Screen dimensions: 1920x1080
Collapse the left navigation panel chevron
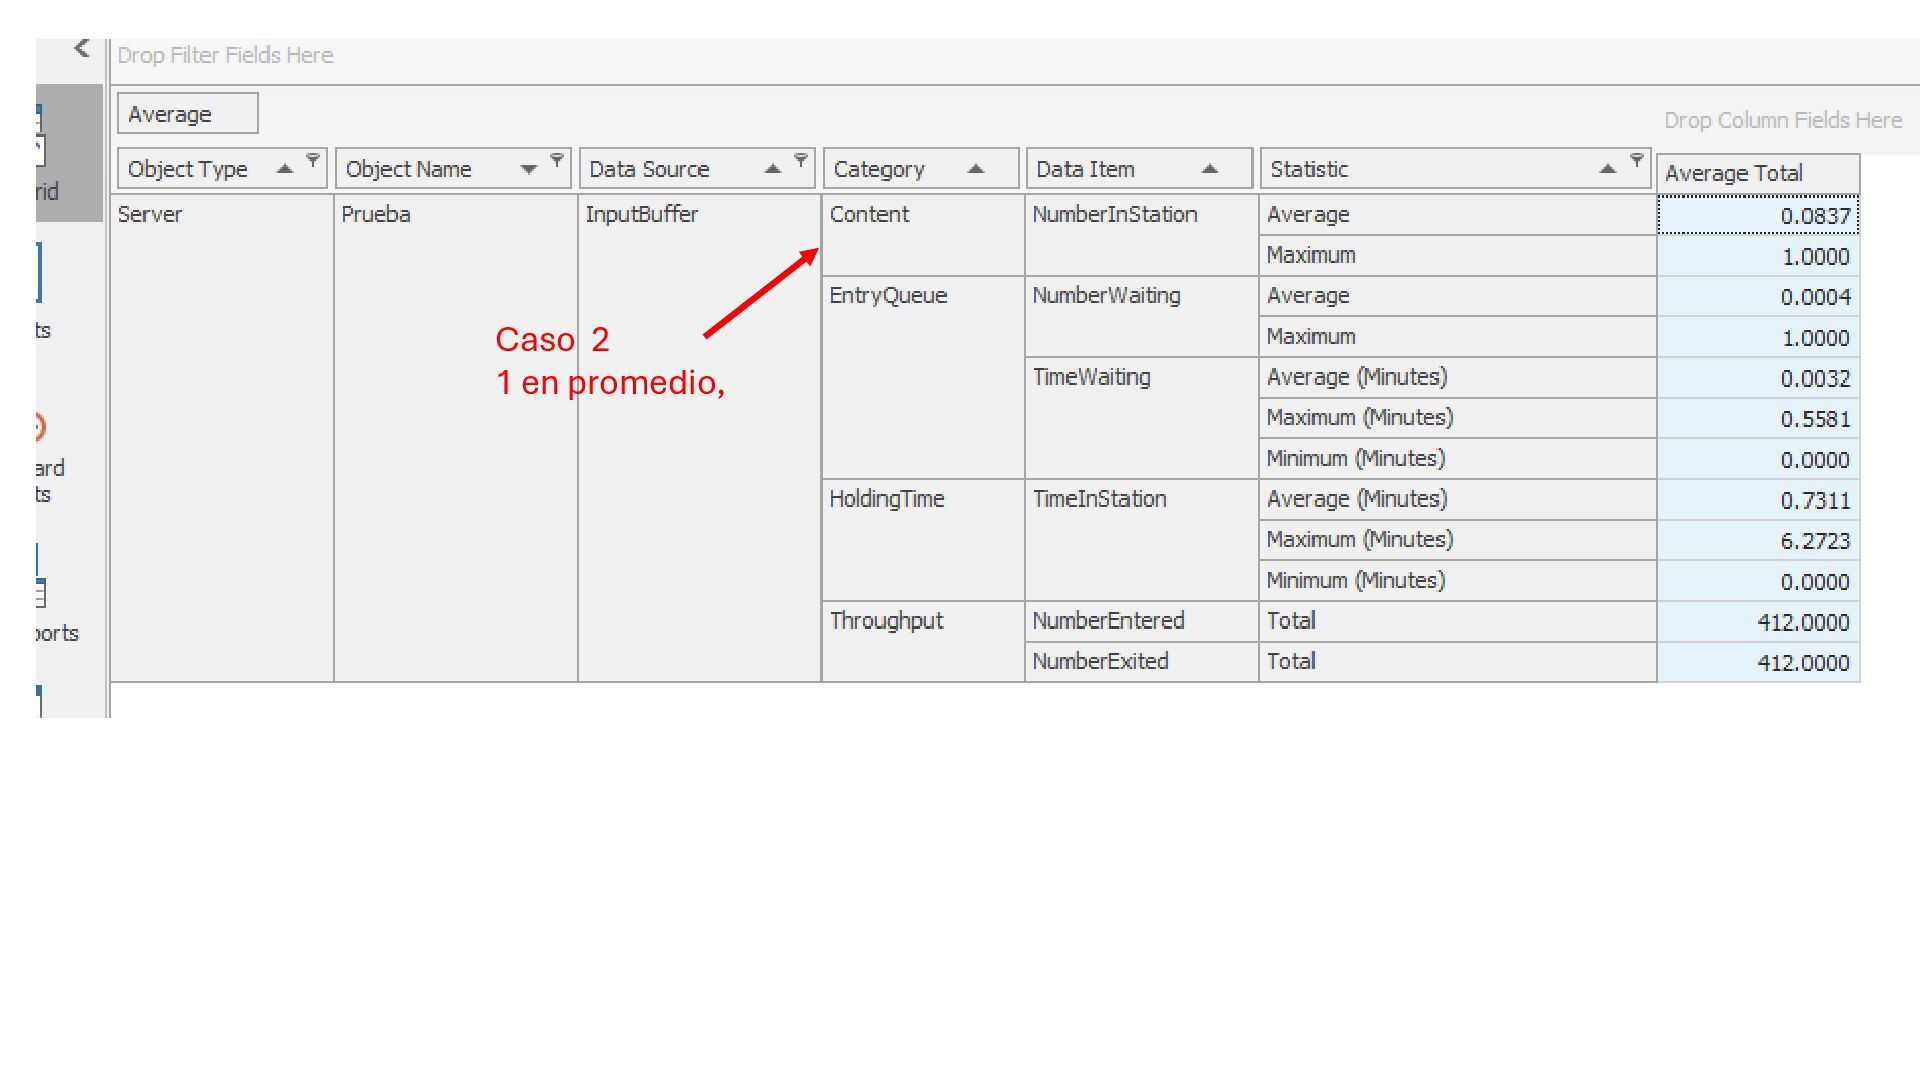pos(82,48)
